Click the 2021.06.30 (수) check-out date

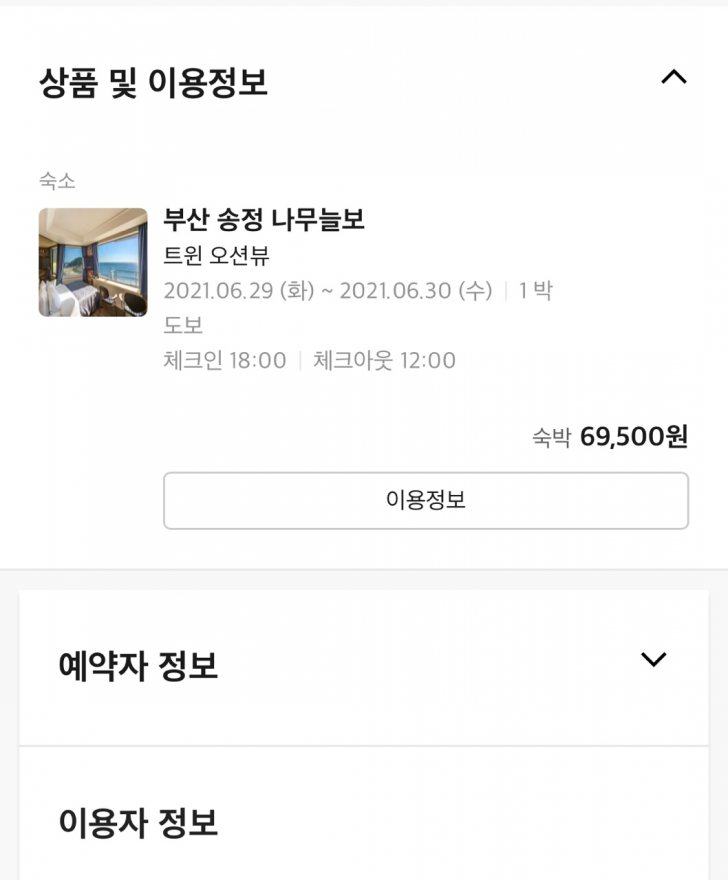point(416,291)
